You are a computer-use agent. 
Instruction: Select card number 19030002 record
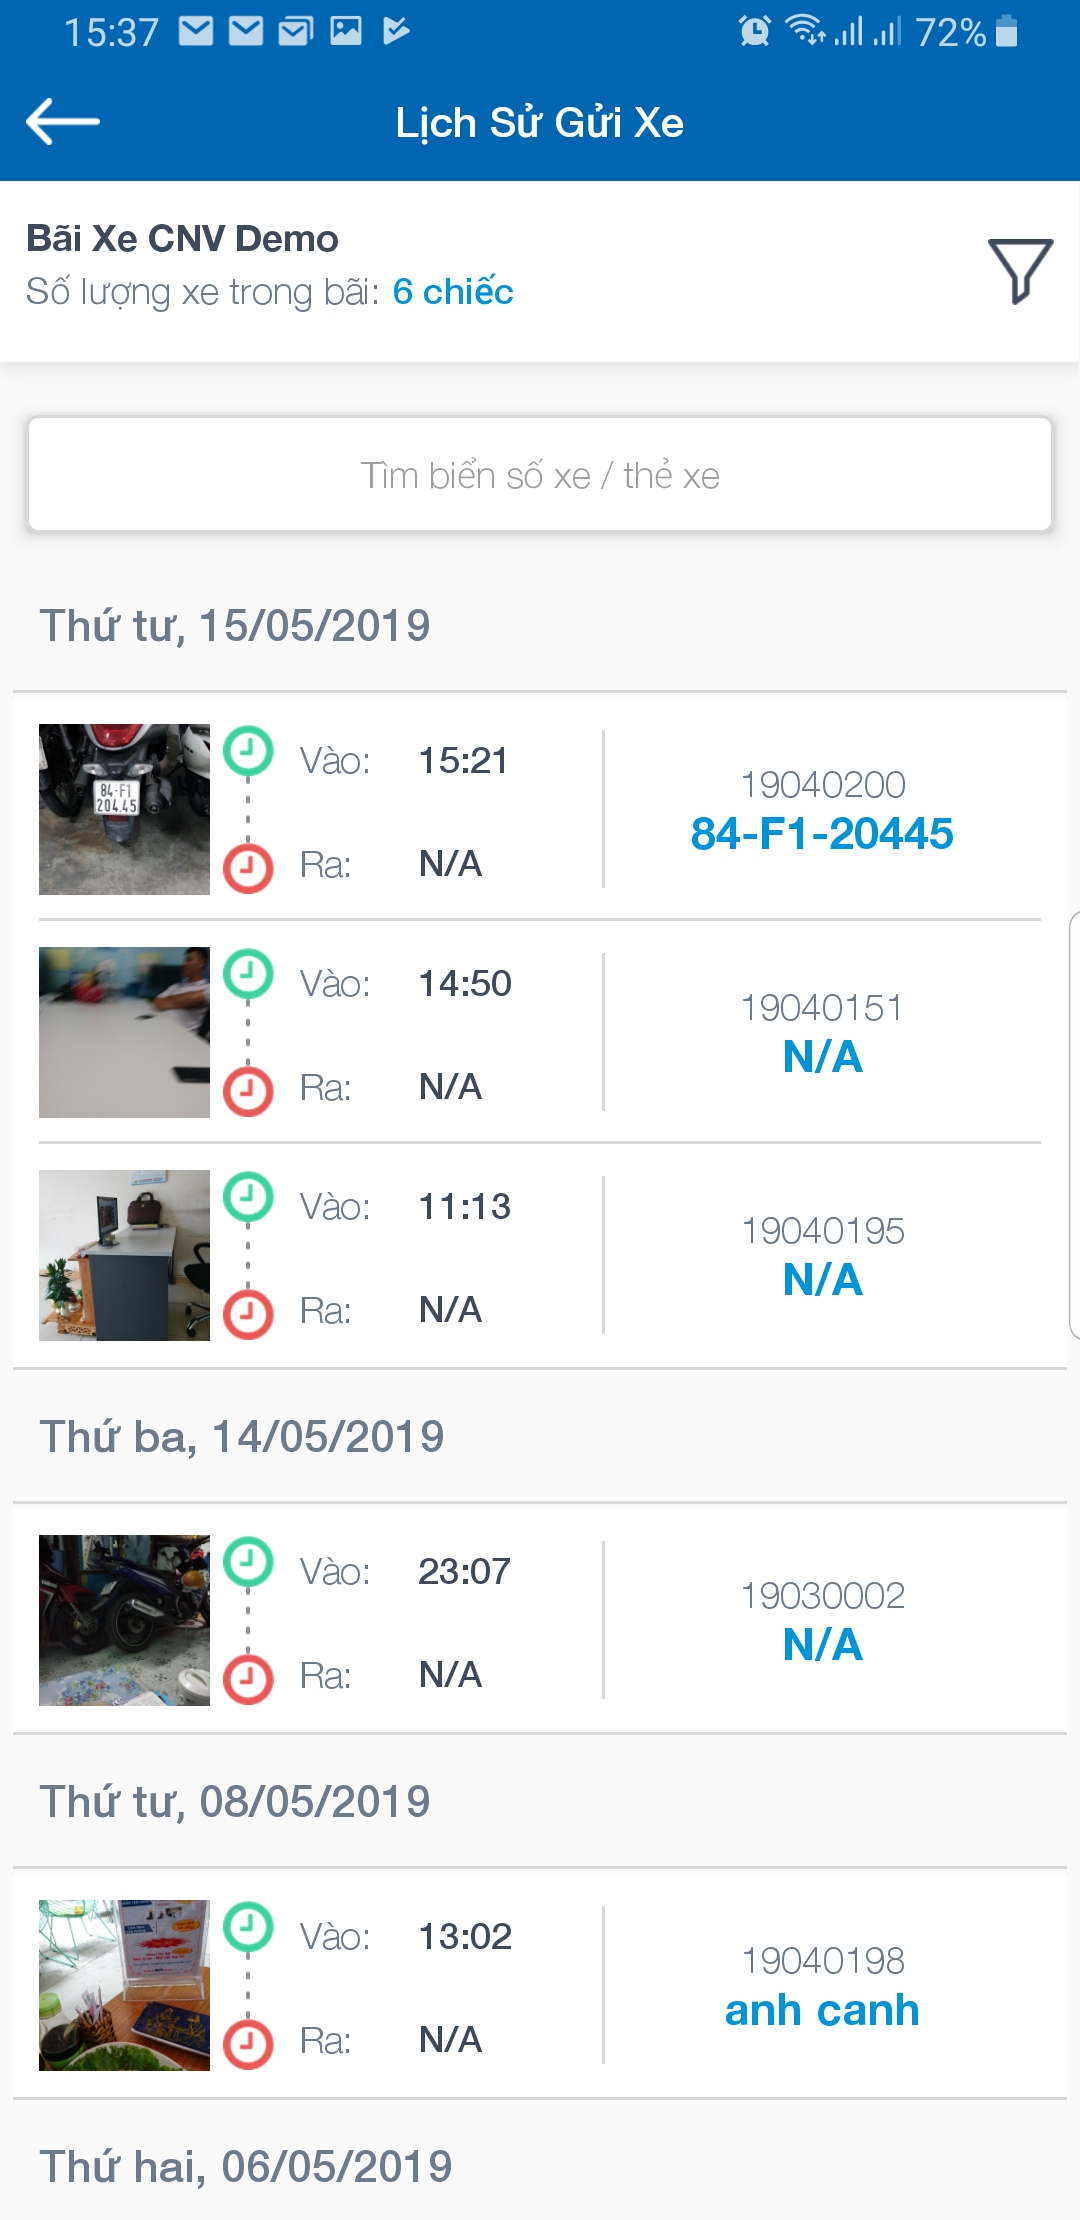click(x=822, y=1596)
